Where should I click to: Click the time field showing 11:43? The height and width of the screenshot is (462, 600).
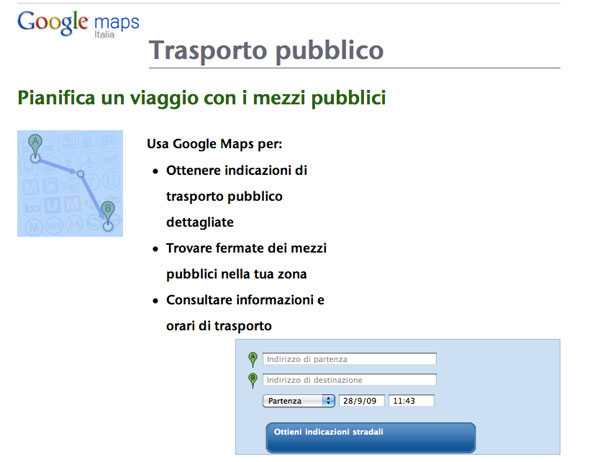411,401
